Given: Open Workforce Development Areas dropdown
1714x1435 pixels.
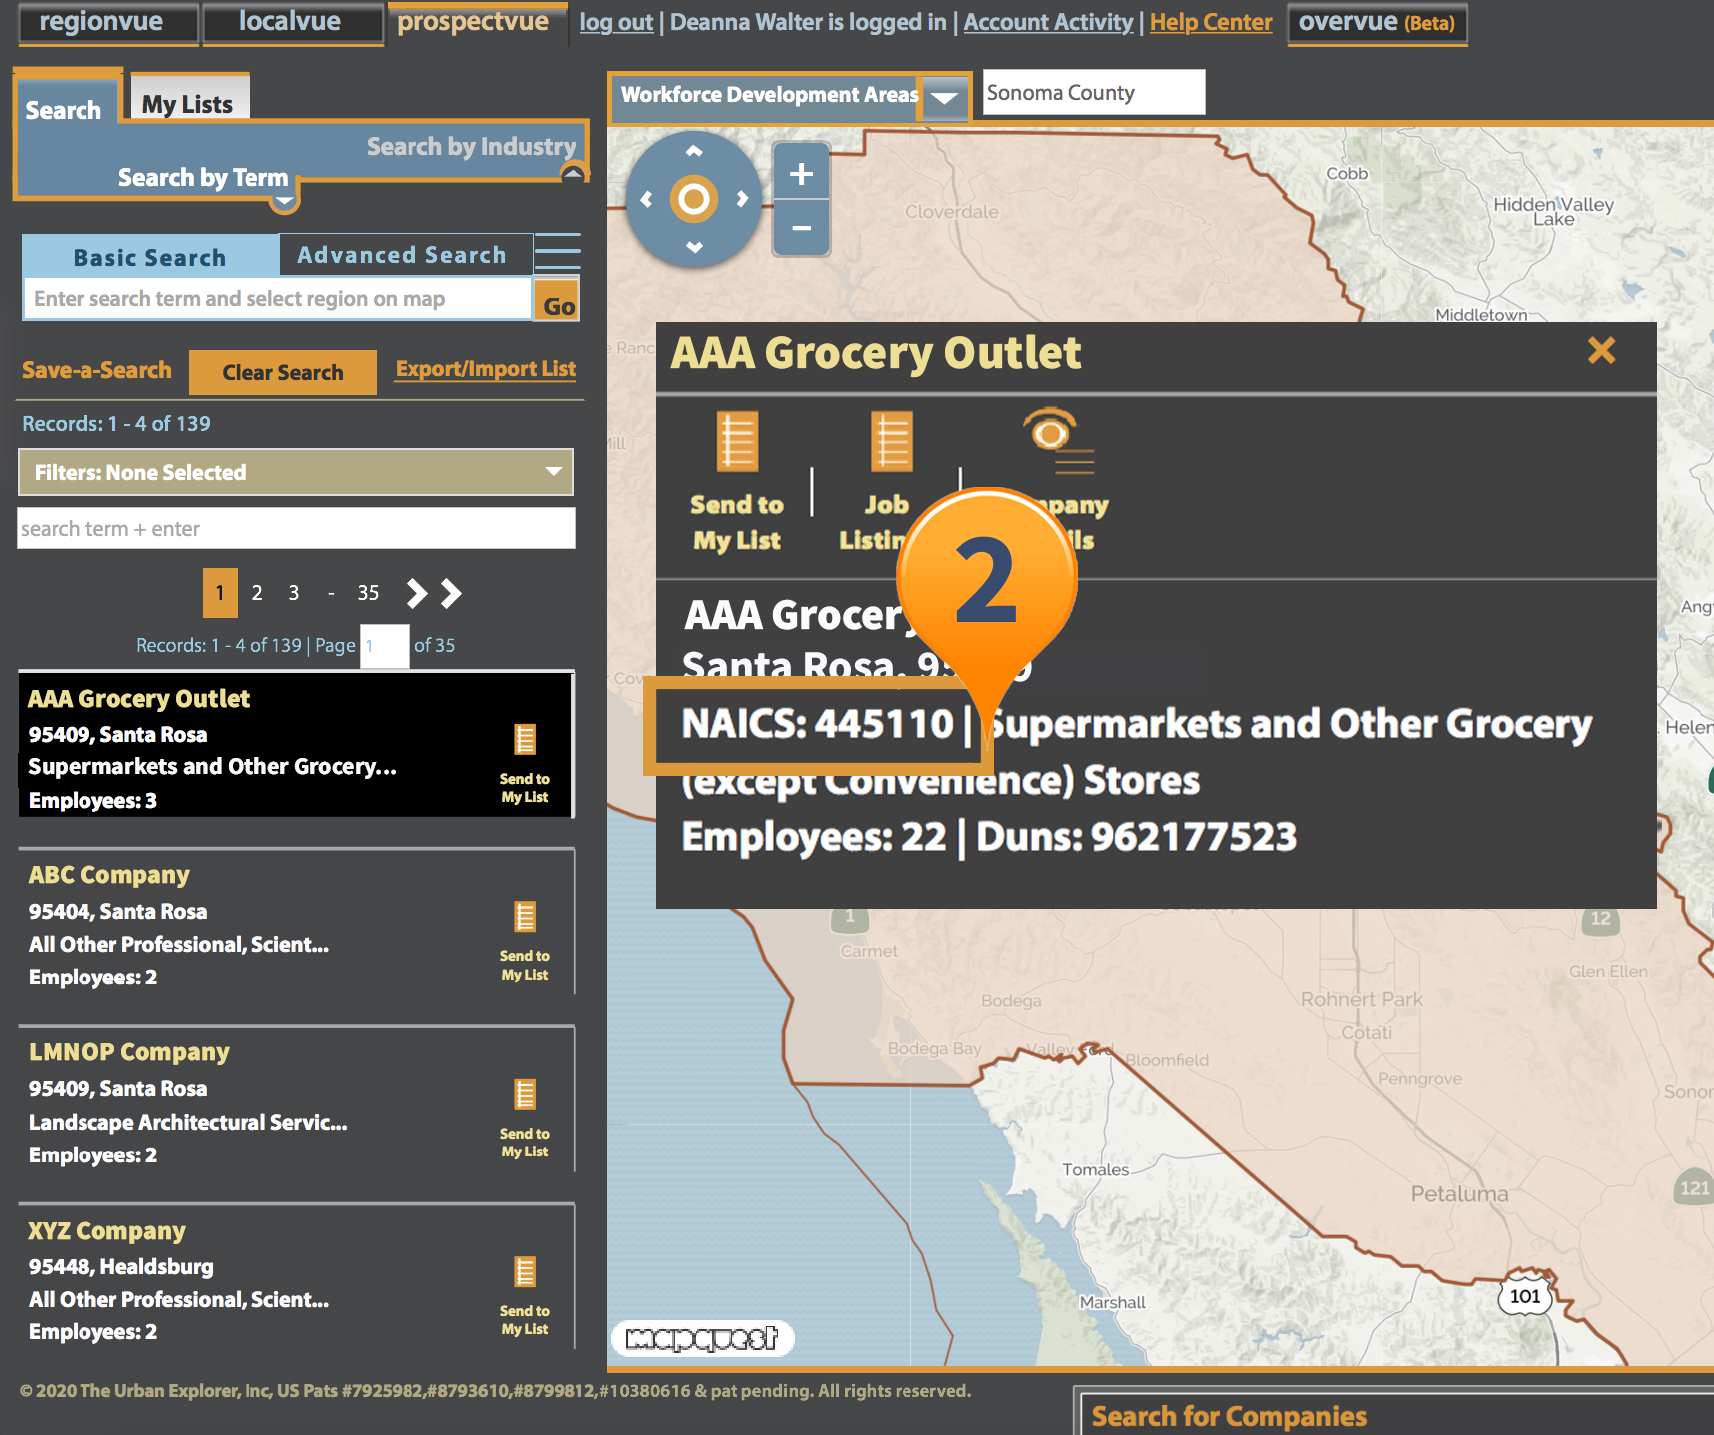Looking at the screenshot, I should pos(944,98).
